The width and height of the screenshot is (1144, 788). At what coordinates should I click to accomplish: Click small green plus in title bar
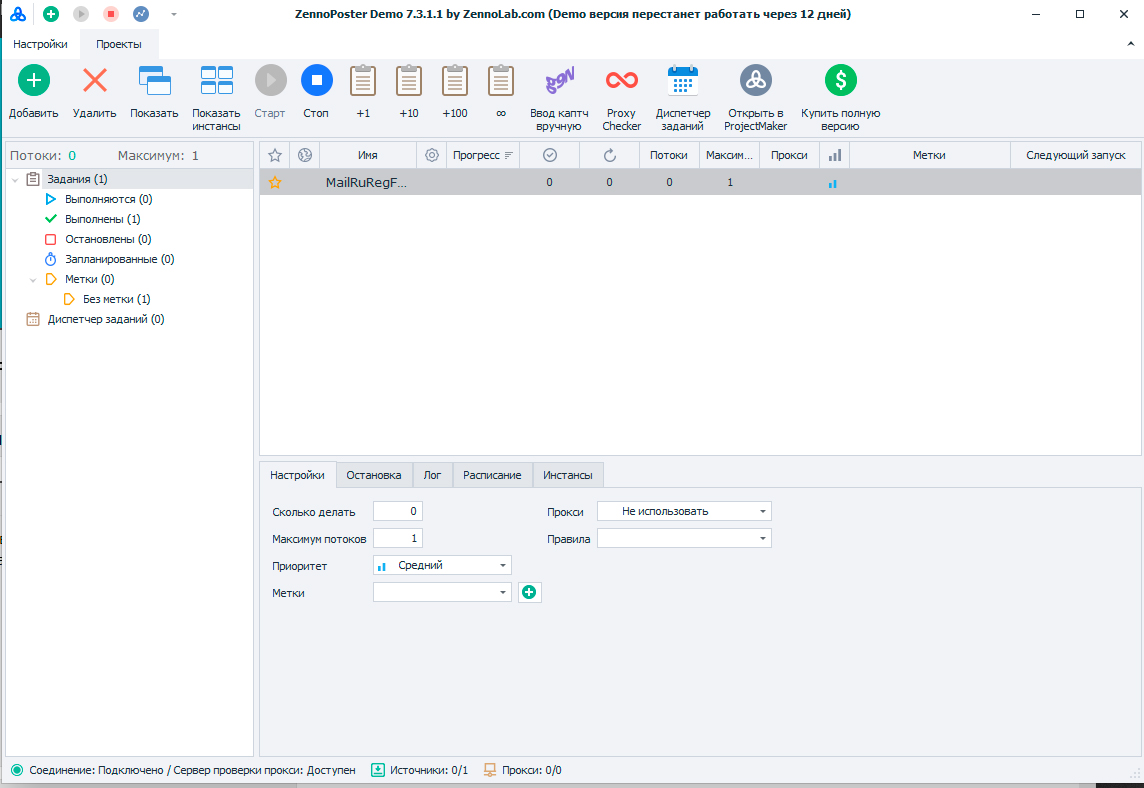tap(51, 14)
